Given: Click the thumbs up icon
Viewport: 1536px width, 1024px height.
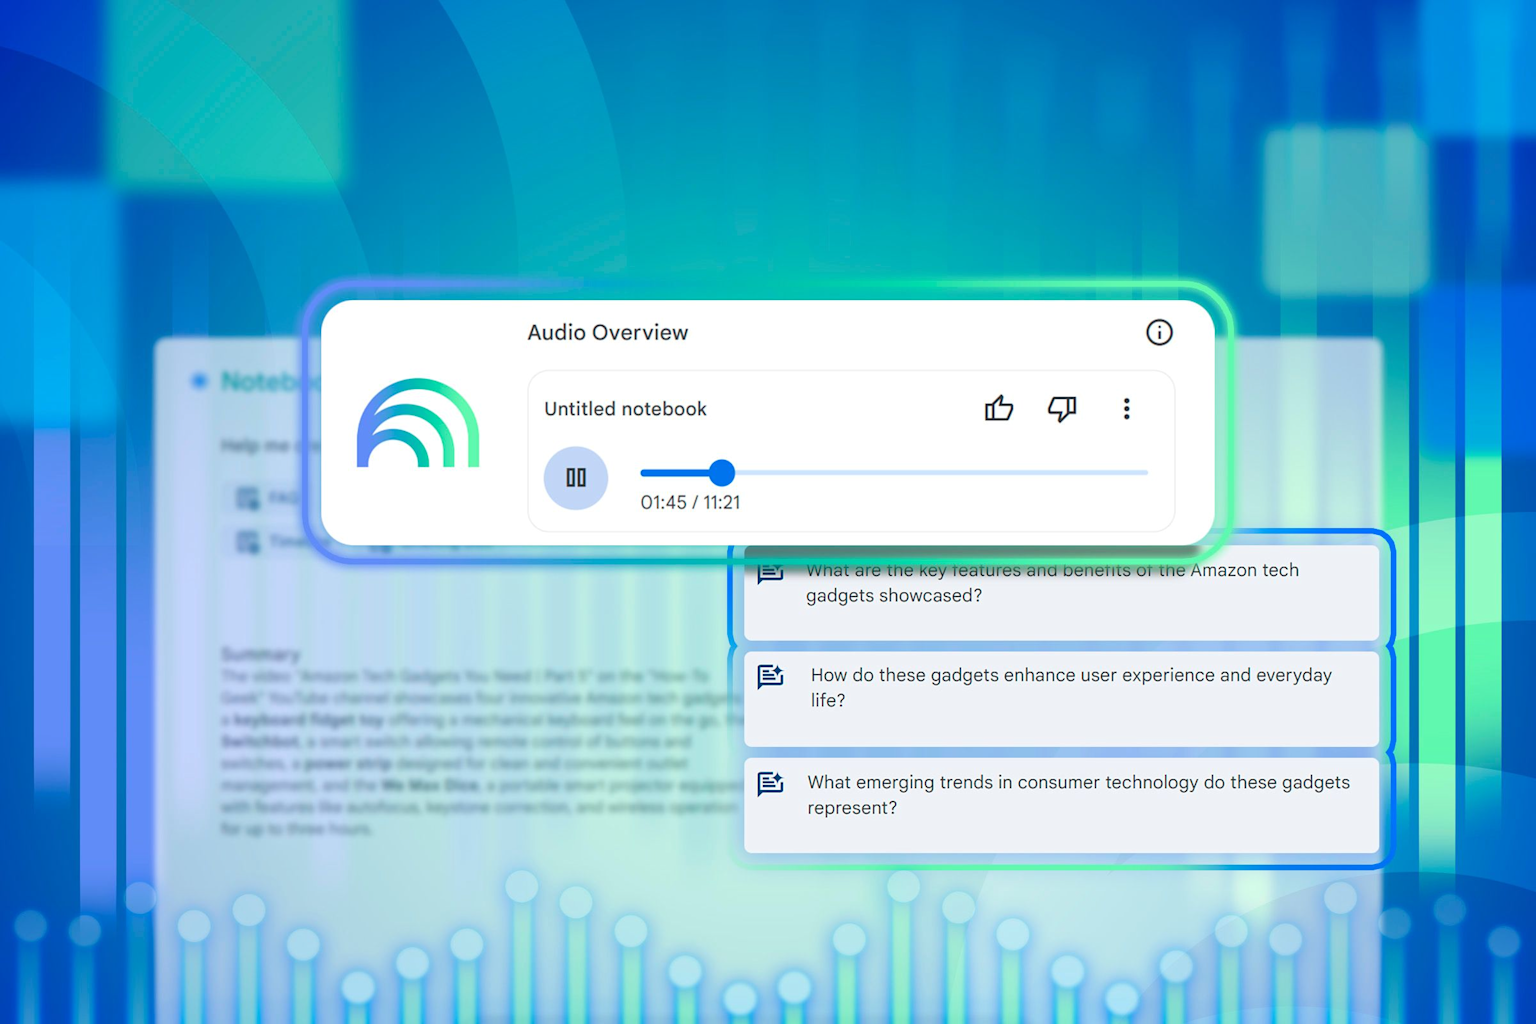Looking at the screenshot, I should (x=998, y=408).
